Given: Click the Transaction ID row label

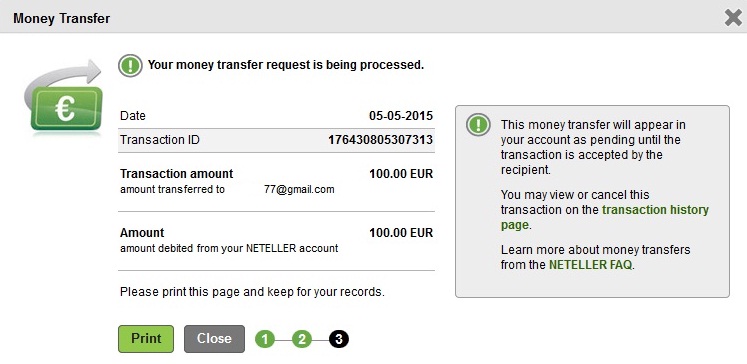Looking at the screenshot, I should [x=160, y=140].
